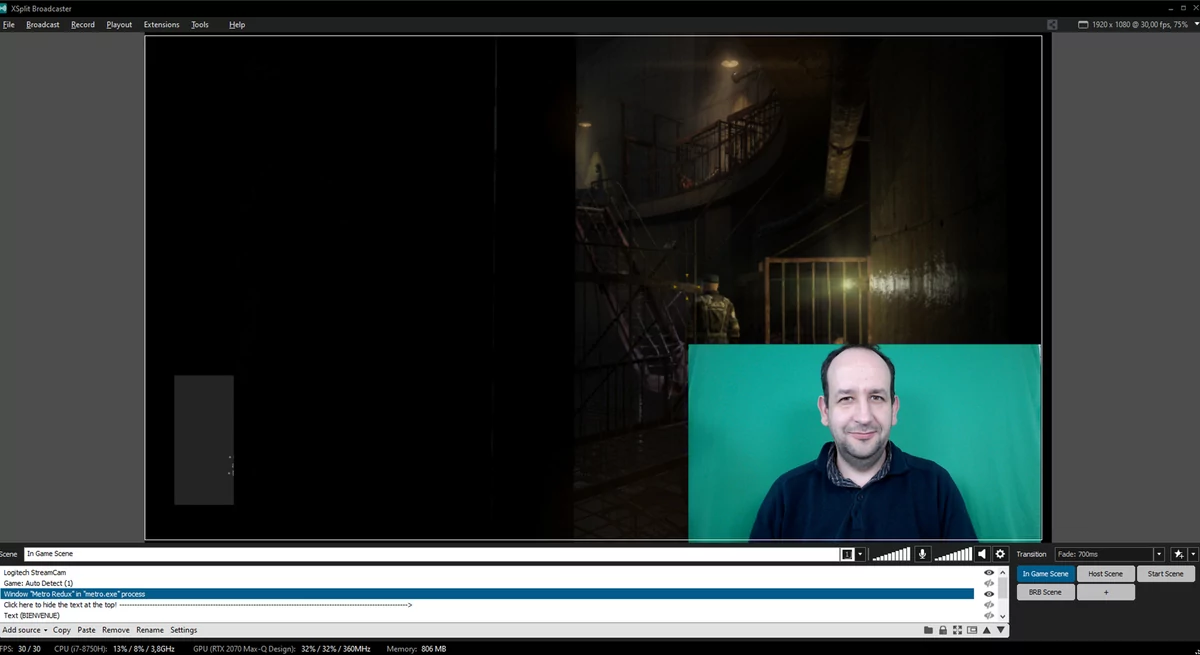
Task: Switch to Host Scene
Action: 1106,574
